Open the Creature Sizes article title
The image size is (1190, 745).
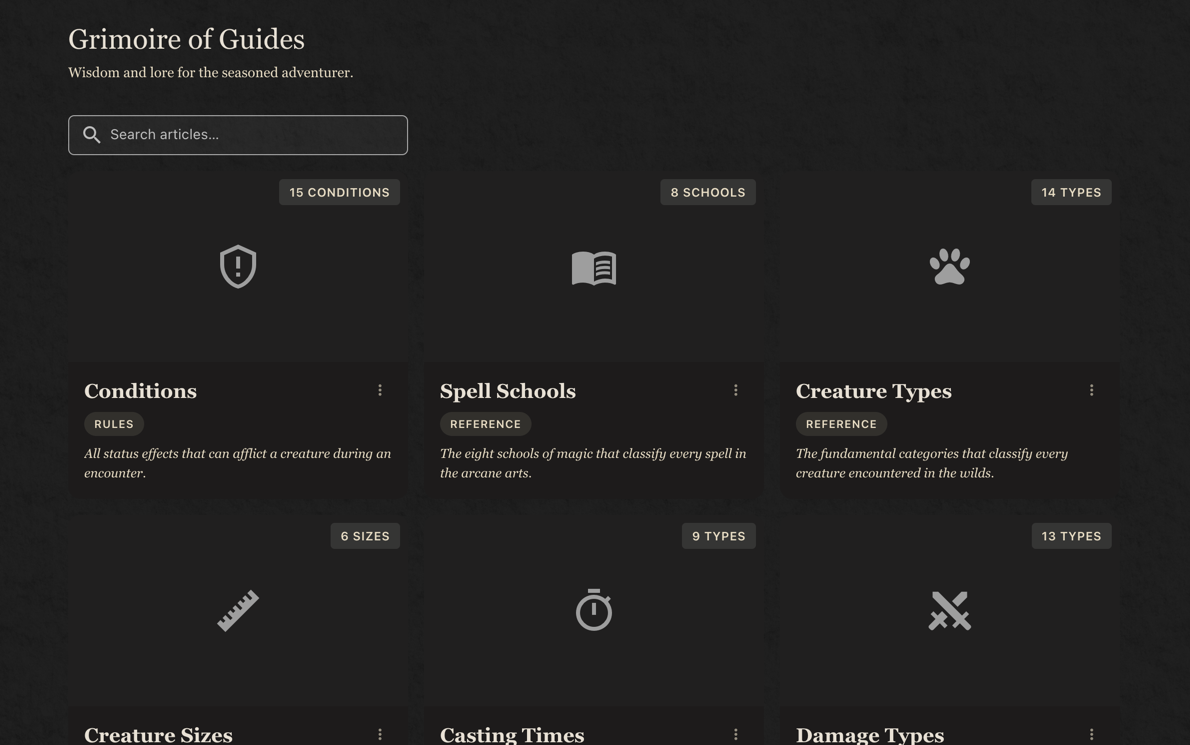158,734
